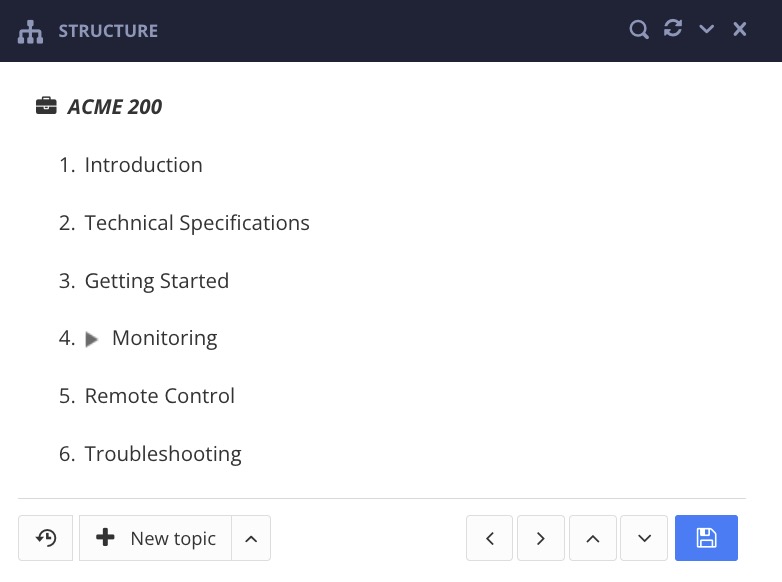Click the history revert icon button
Viewport: 782px width, 582px height.
[46, 538]
